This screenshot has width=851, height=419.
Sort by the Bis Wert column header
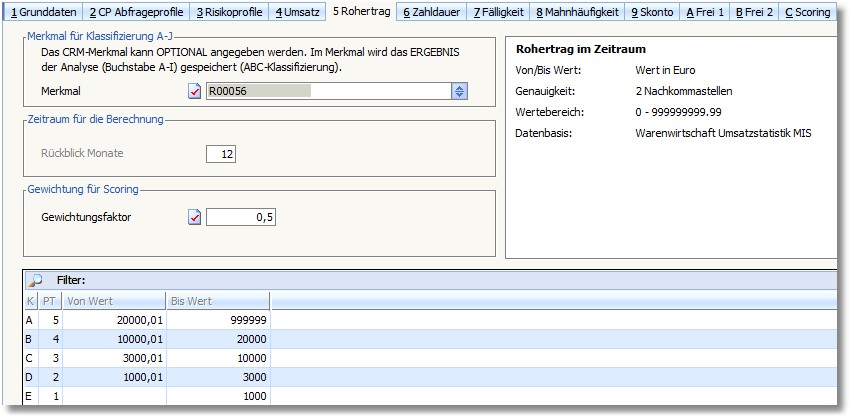(218, 300)
